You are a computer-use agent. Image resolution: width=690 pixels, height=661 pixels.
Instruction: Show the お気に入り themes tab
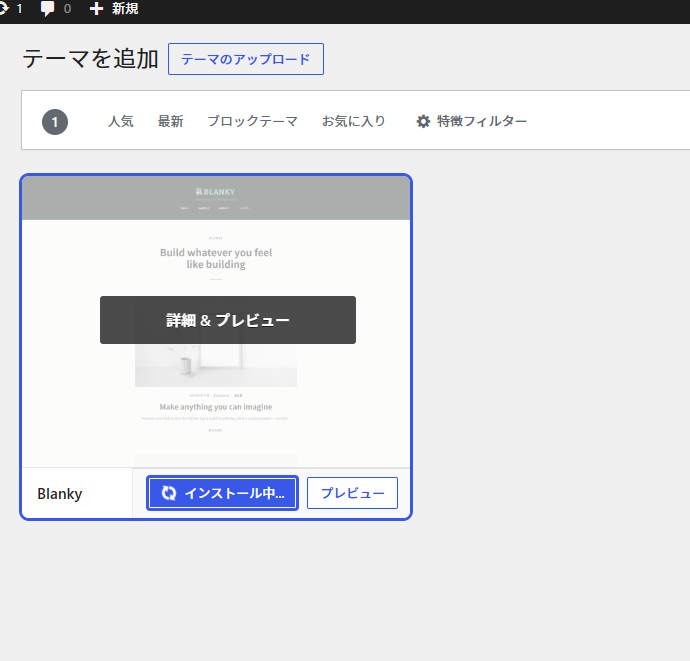pos(353,121)
